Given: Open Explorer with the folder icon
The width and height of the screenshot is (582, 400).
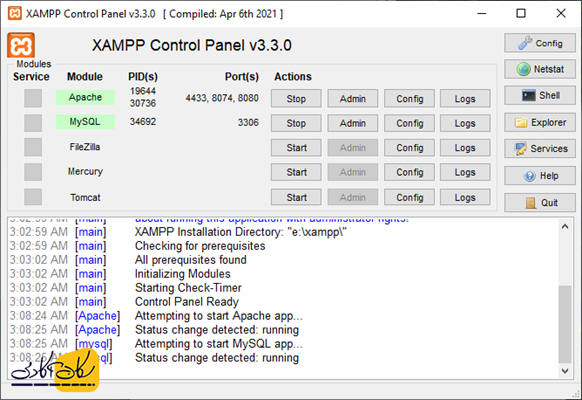Looking at the screenshot, I should coord(540,122).
